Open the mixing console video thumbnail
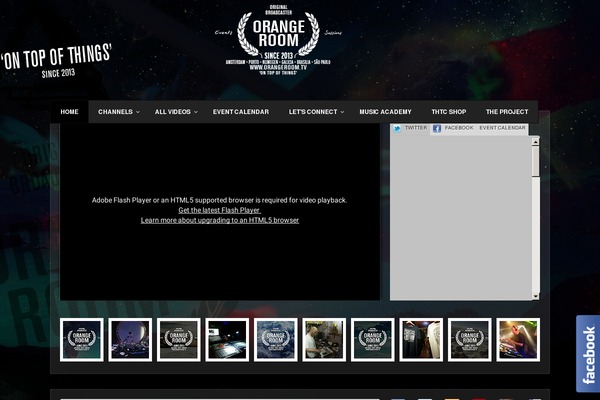 [x=227, y=340]
